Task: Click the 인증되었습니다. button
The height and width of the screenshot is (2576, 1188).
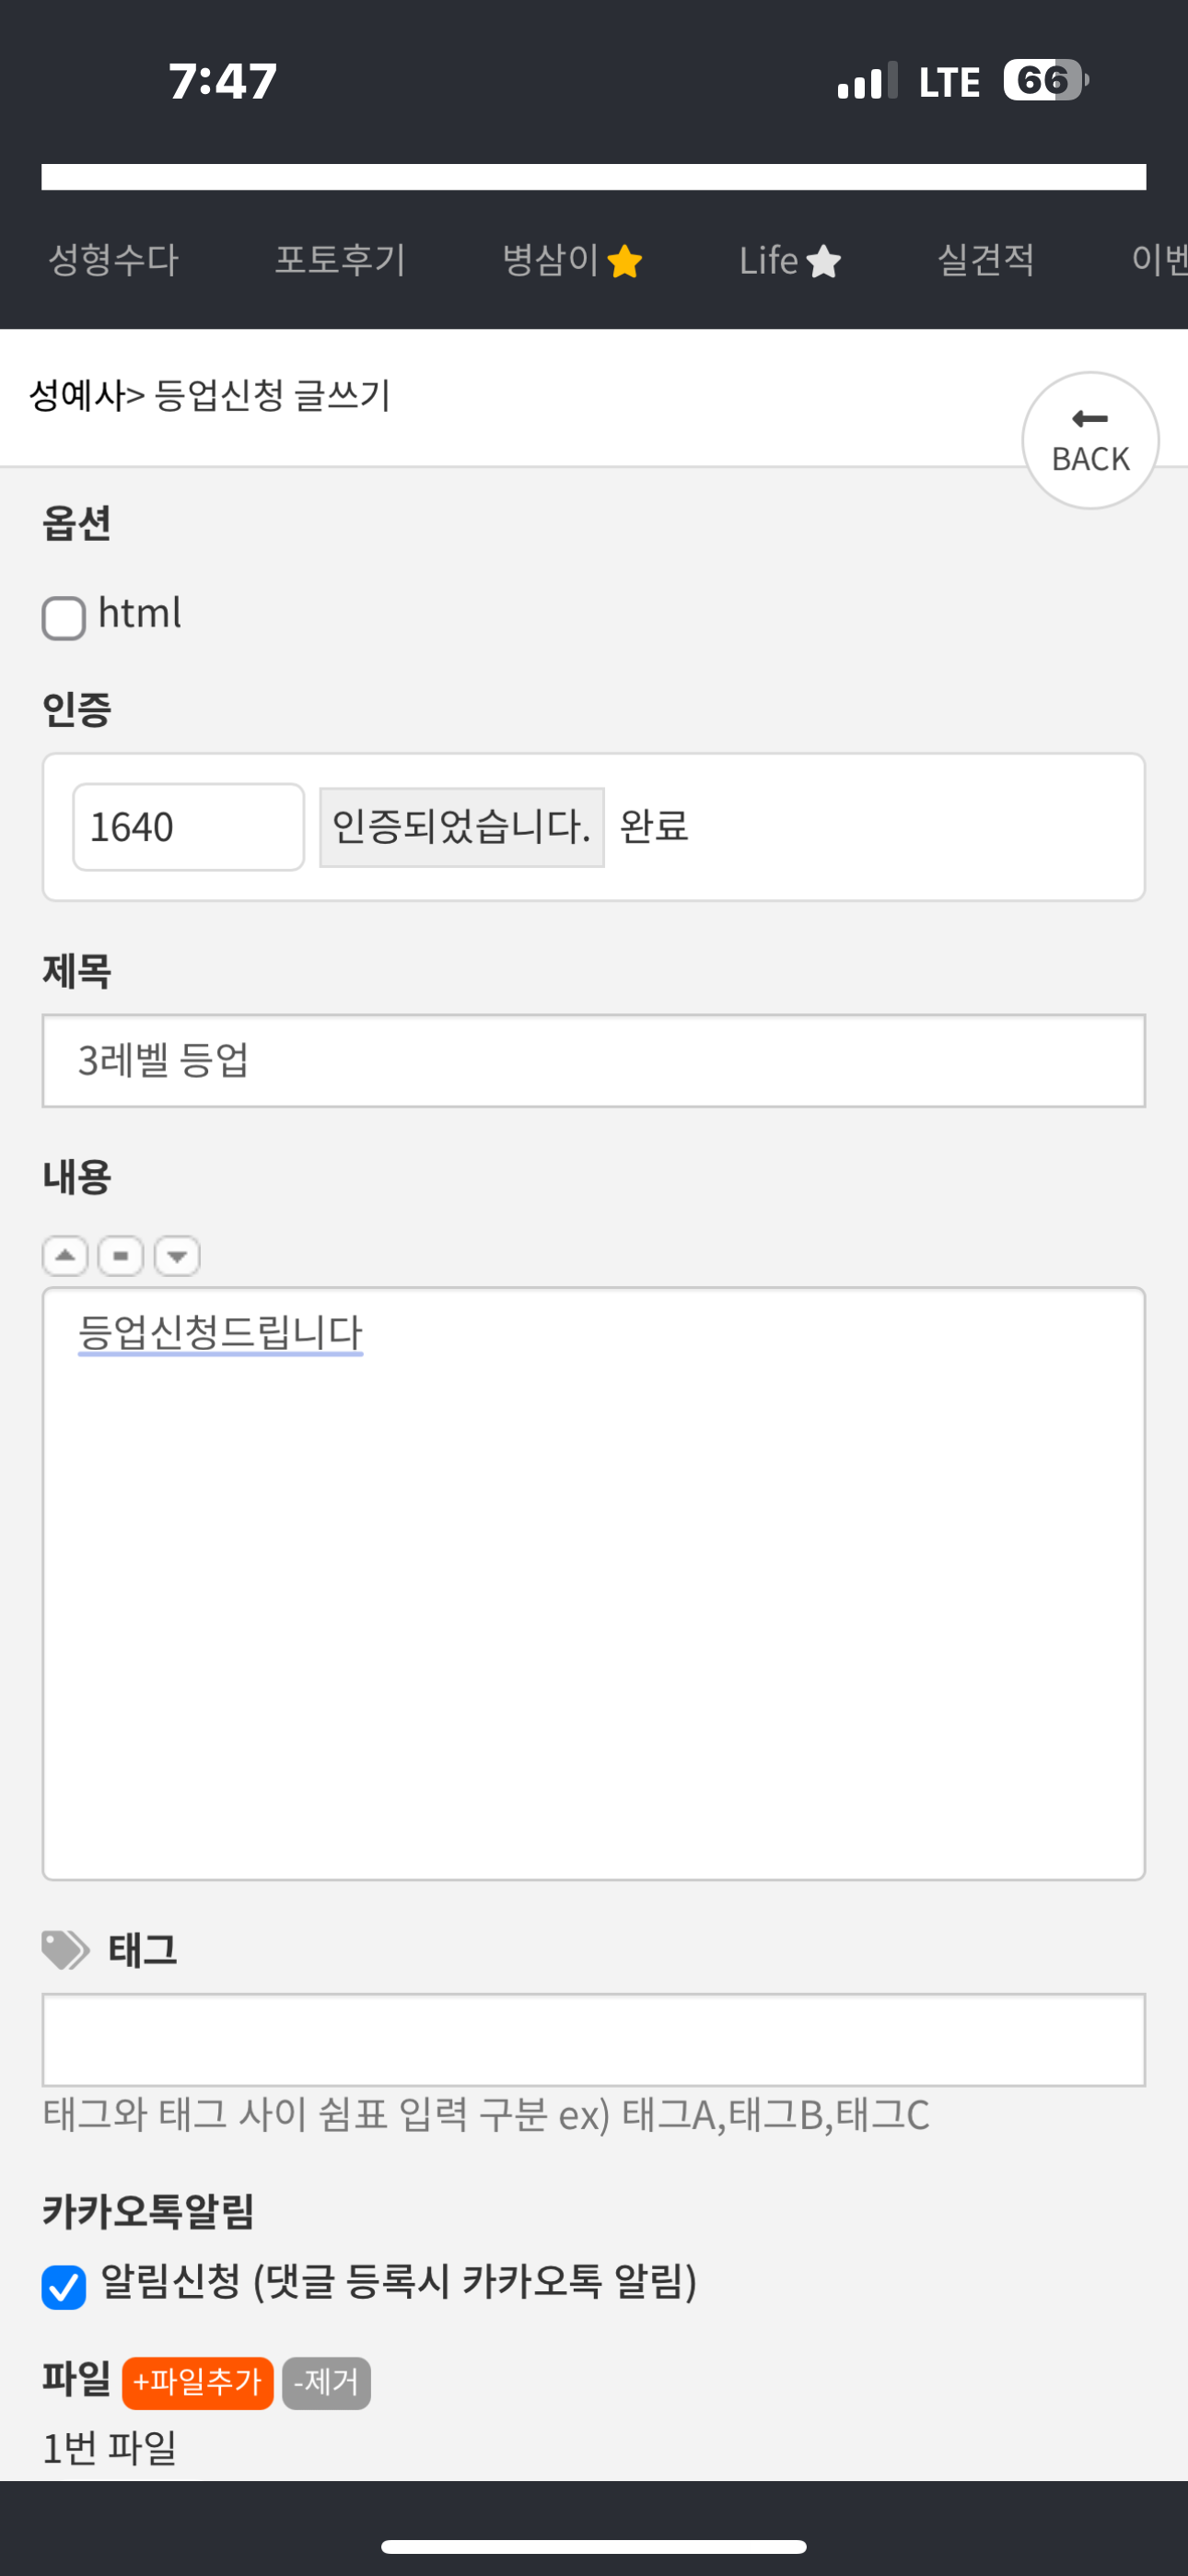Action: point(462,827)
